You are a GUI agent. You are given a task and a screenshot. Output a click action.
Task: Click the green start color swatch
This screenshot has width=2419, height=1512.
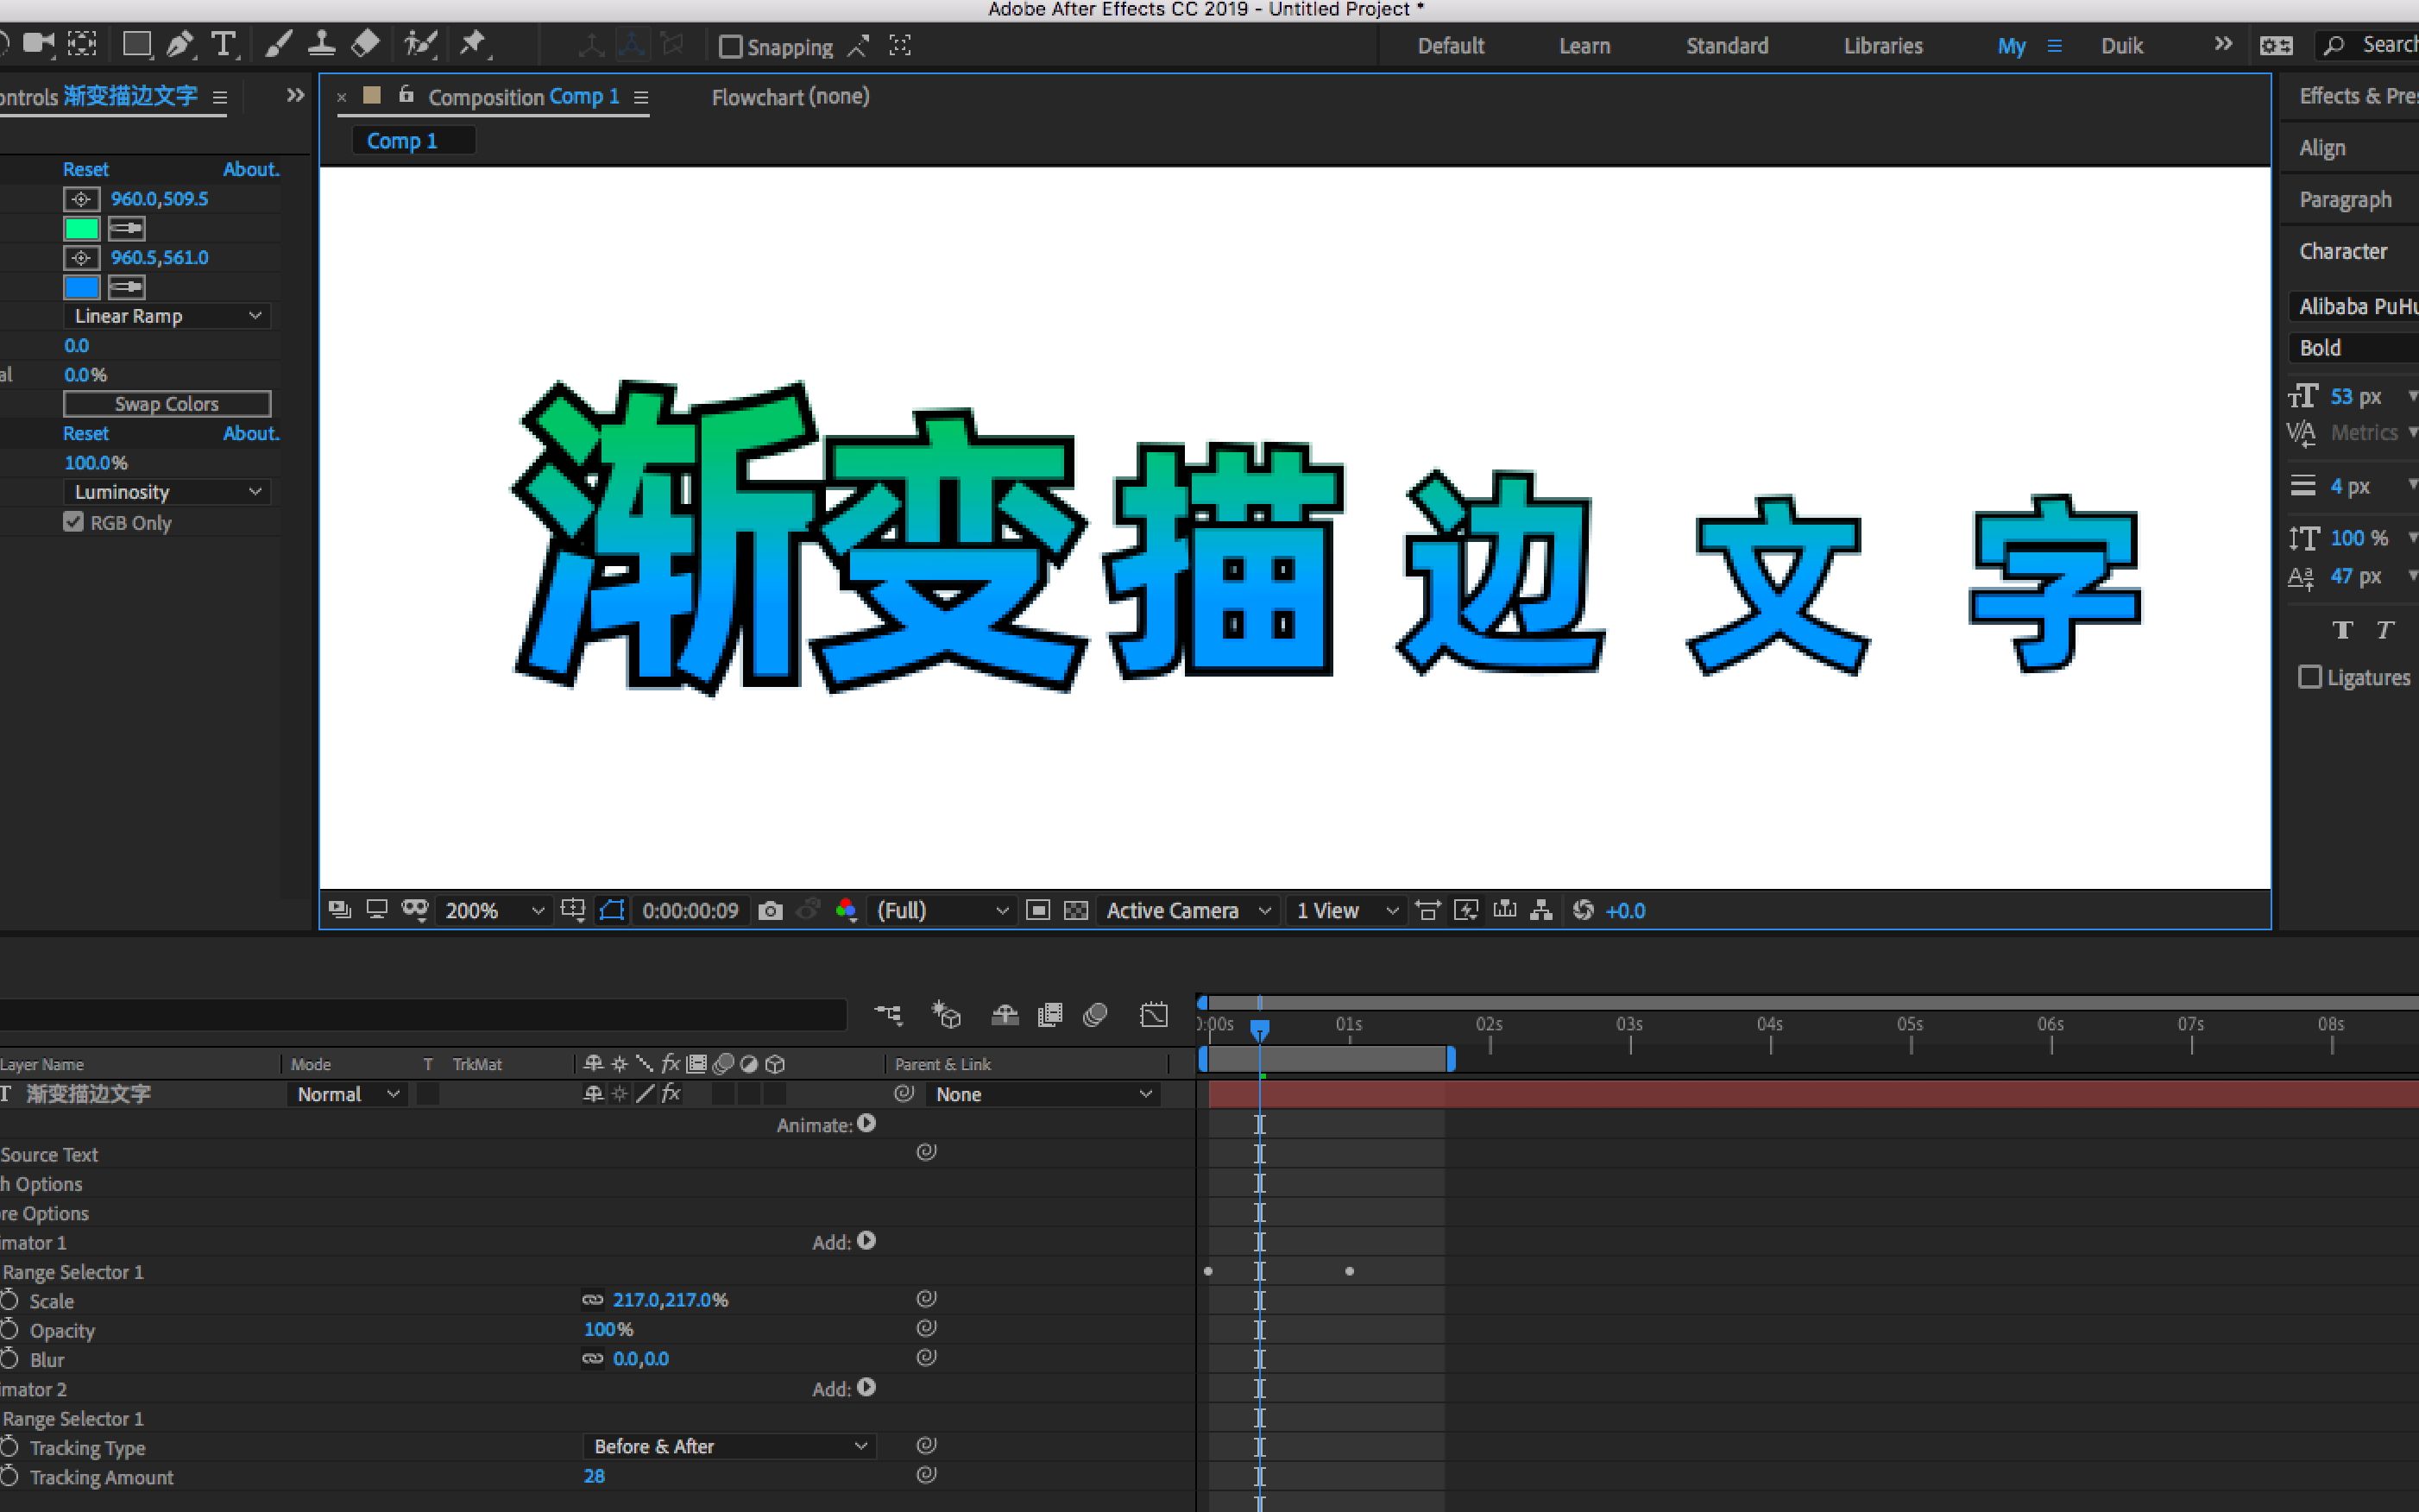pyautogui.click(x=81, y=228)
